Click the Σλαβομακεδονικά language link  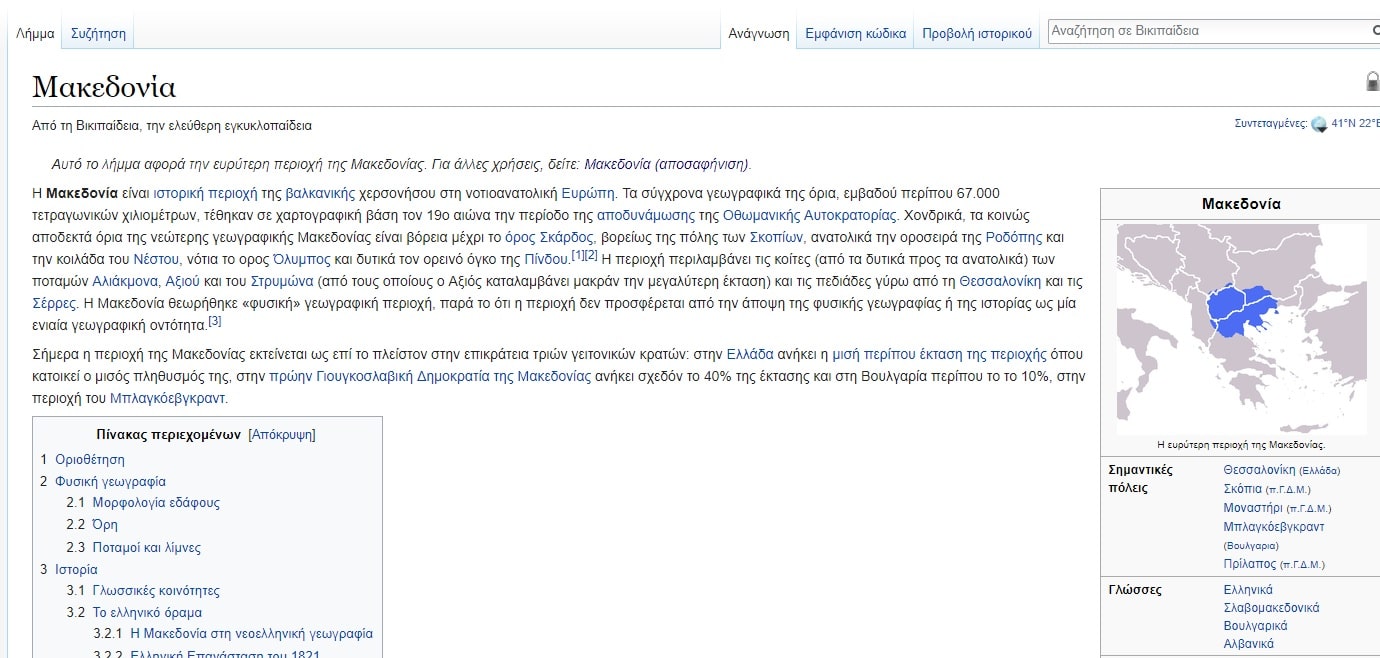pyautogui.click(x=1271, y=608)
